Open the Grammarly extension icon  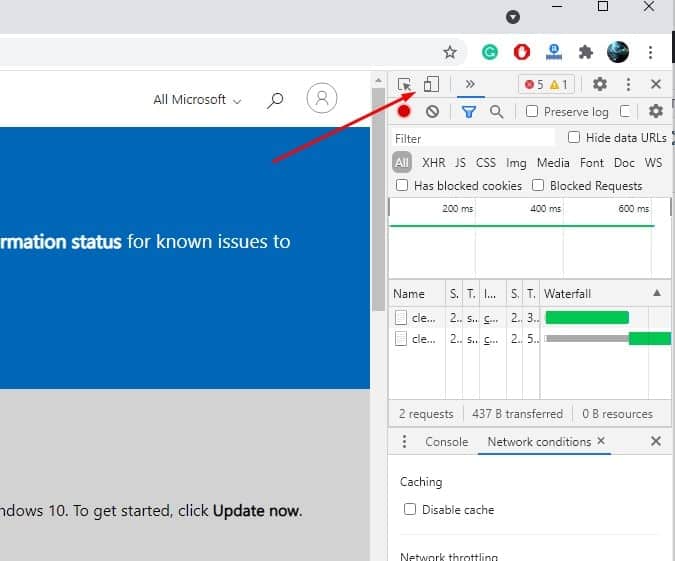[490, 53]
